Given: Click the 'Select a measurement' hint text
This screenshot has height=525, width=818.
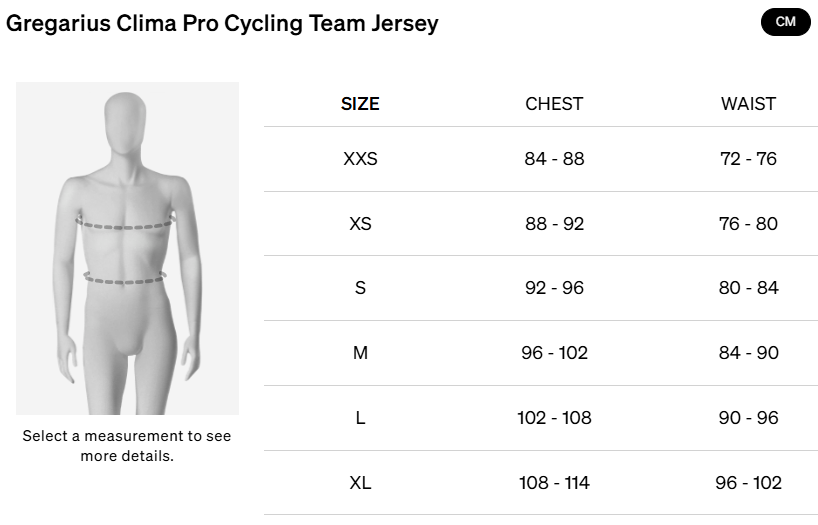Looking at the screenshot, I should (127, 446).
